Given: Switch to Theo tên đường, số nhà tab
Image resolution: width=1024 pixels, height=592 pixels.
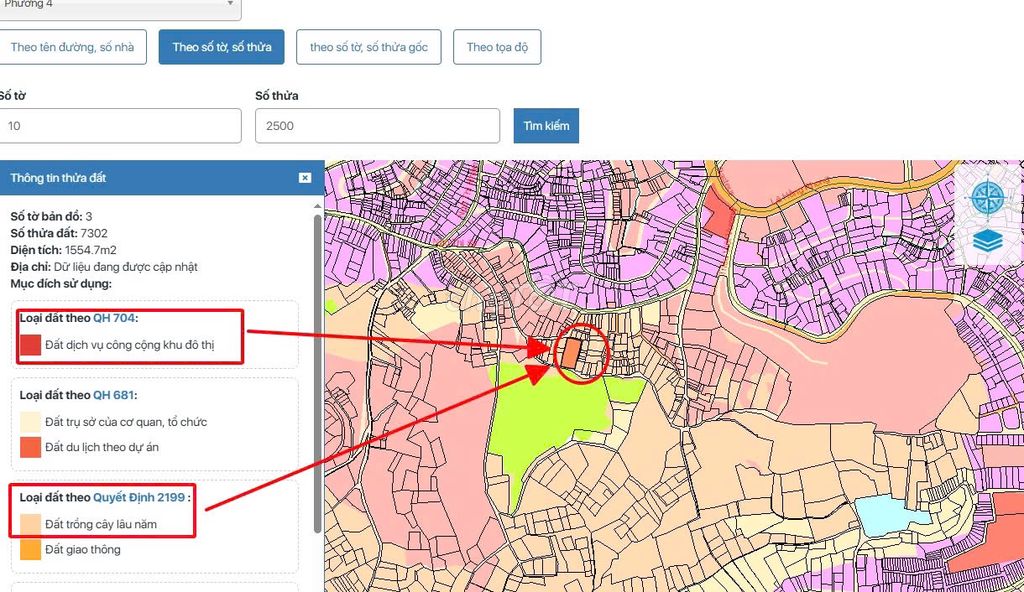Looking at the screenshot, I should coord(72,47).
